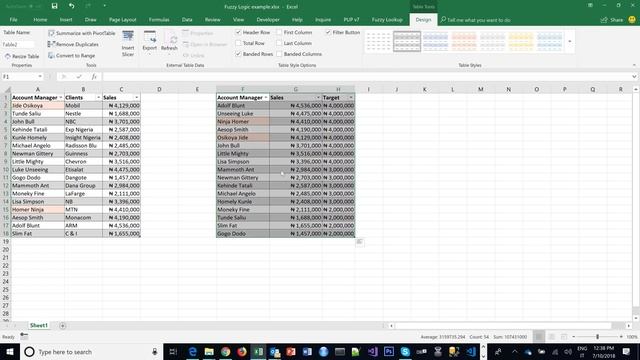Image resolution: width=640 pixels, height=360 pixels.
Task: Enable the Total Row checkbox
Action: coord(238,43)
